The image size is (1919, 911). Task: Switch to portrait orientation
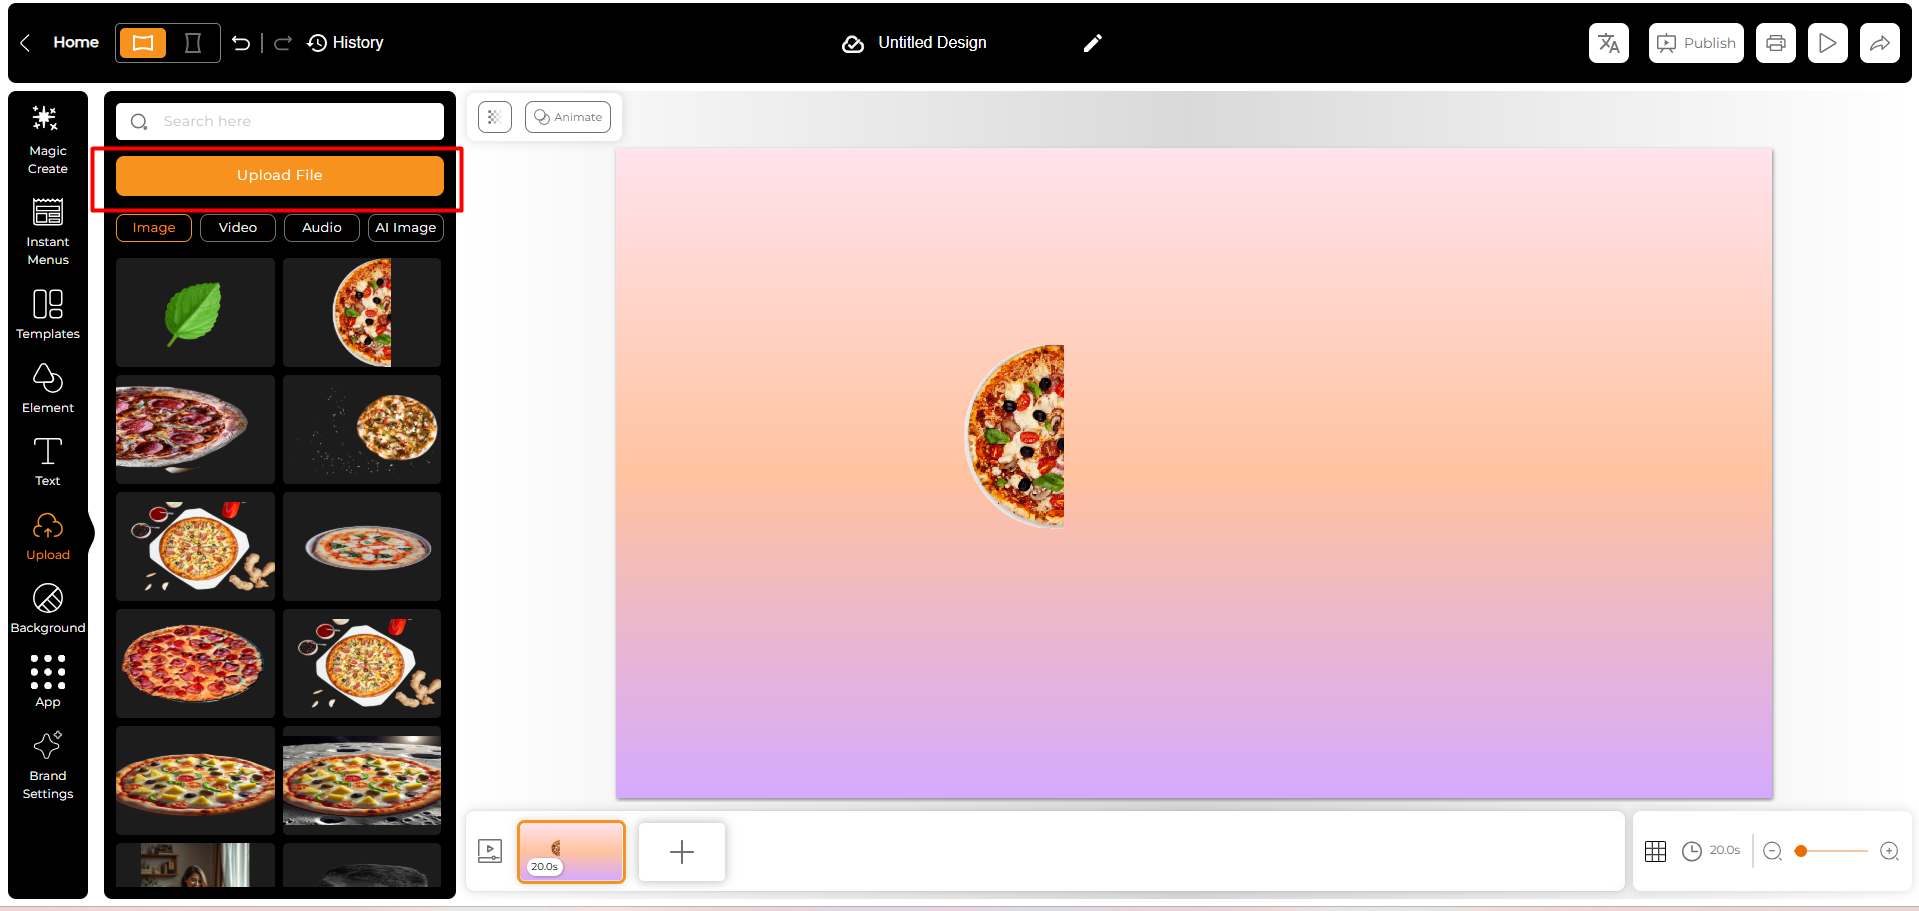click(x=193, y=43)
